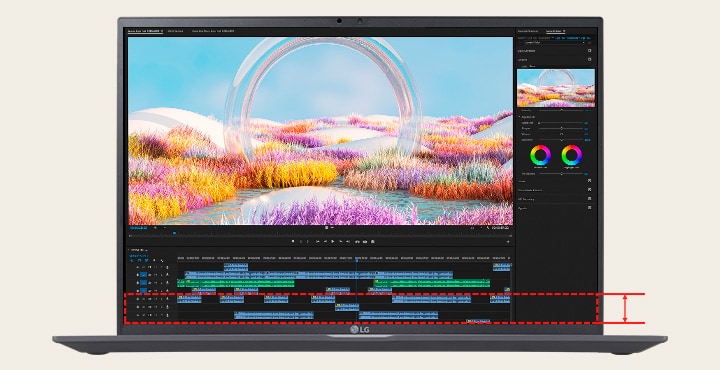Select the right green clip in timeline
The height and width of the screenshot is (370, 720).
coord(432,283)
